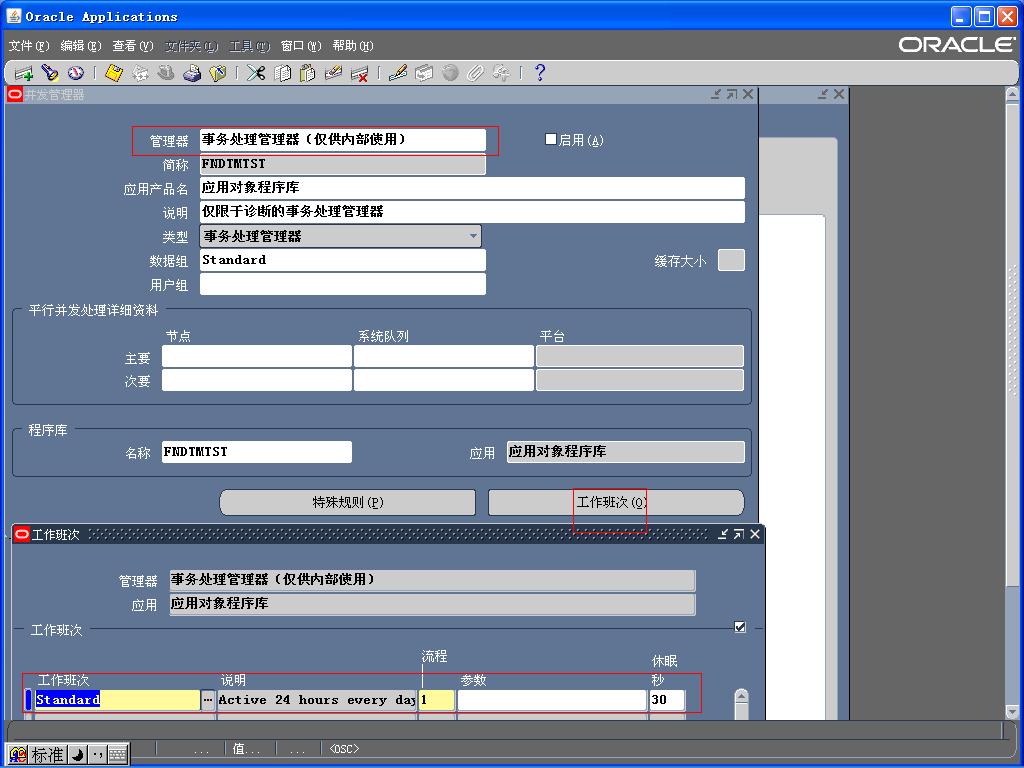Close the form using the folder icon
The height and width of the screenshot is (768, 1024).
pos(217,73)
